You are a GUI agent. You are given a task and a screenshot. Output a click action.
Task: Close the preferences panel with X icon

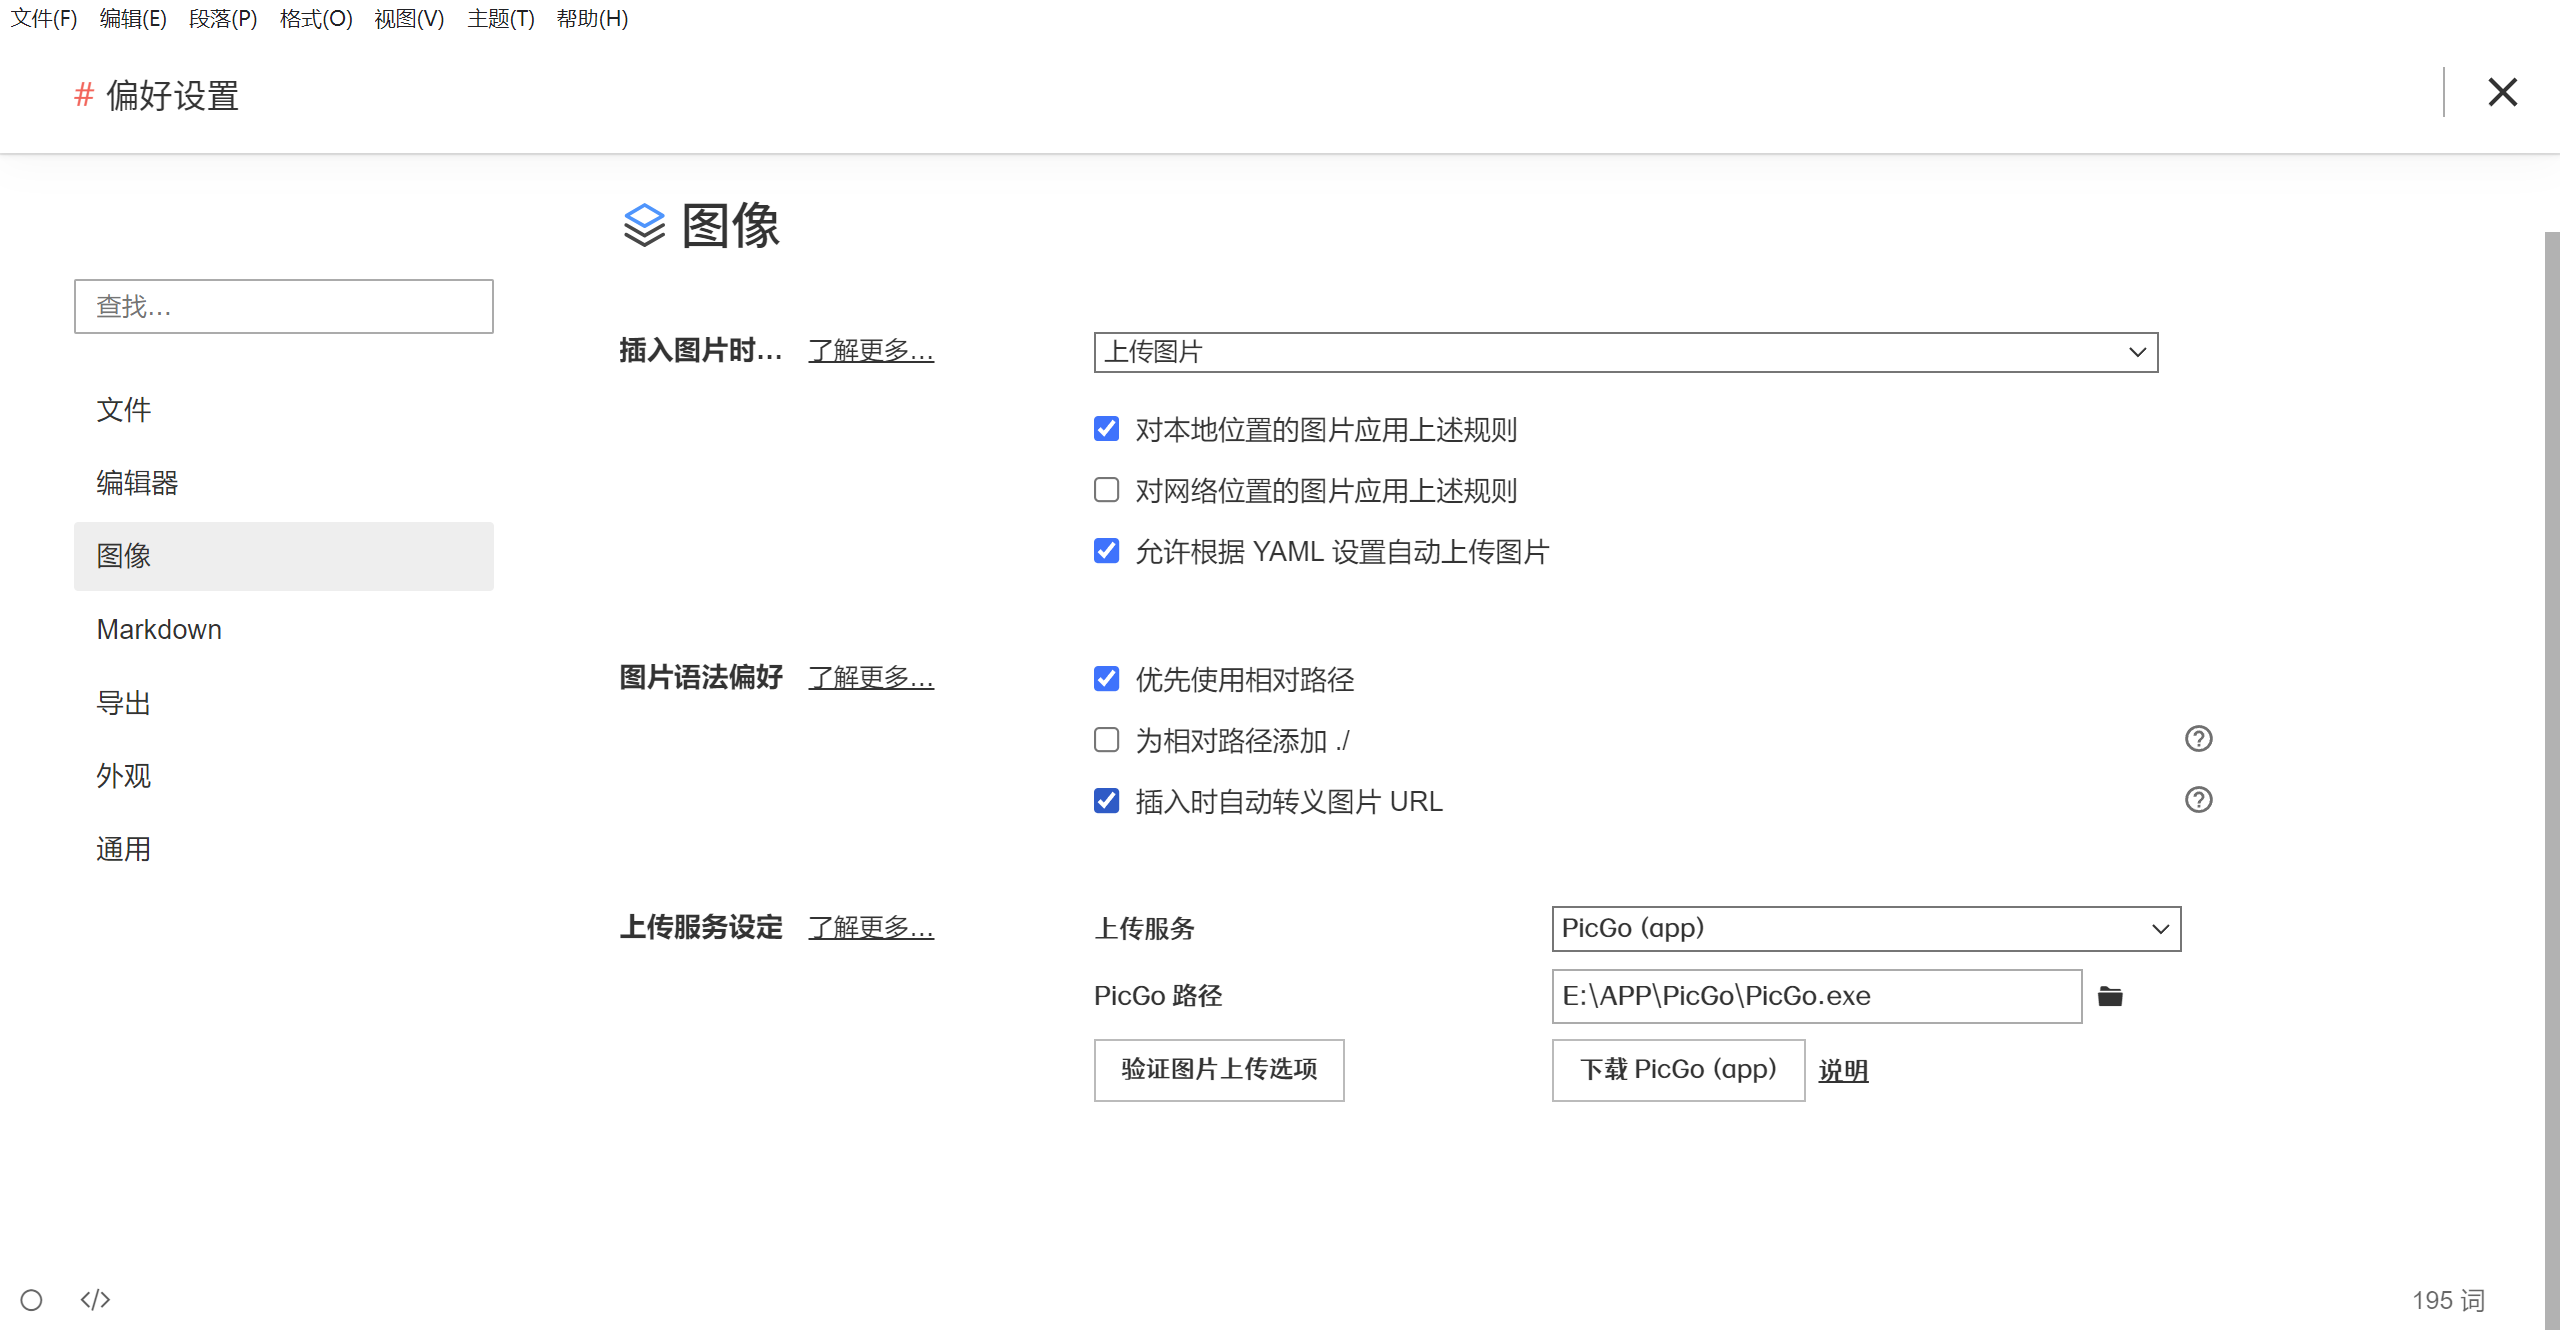[2502, 92]
